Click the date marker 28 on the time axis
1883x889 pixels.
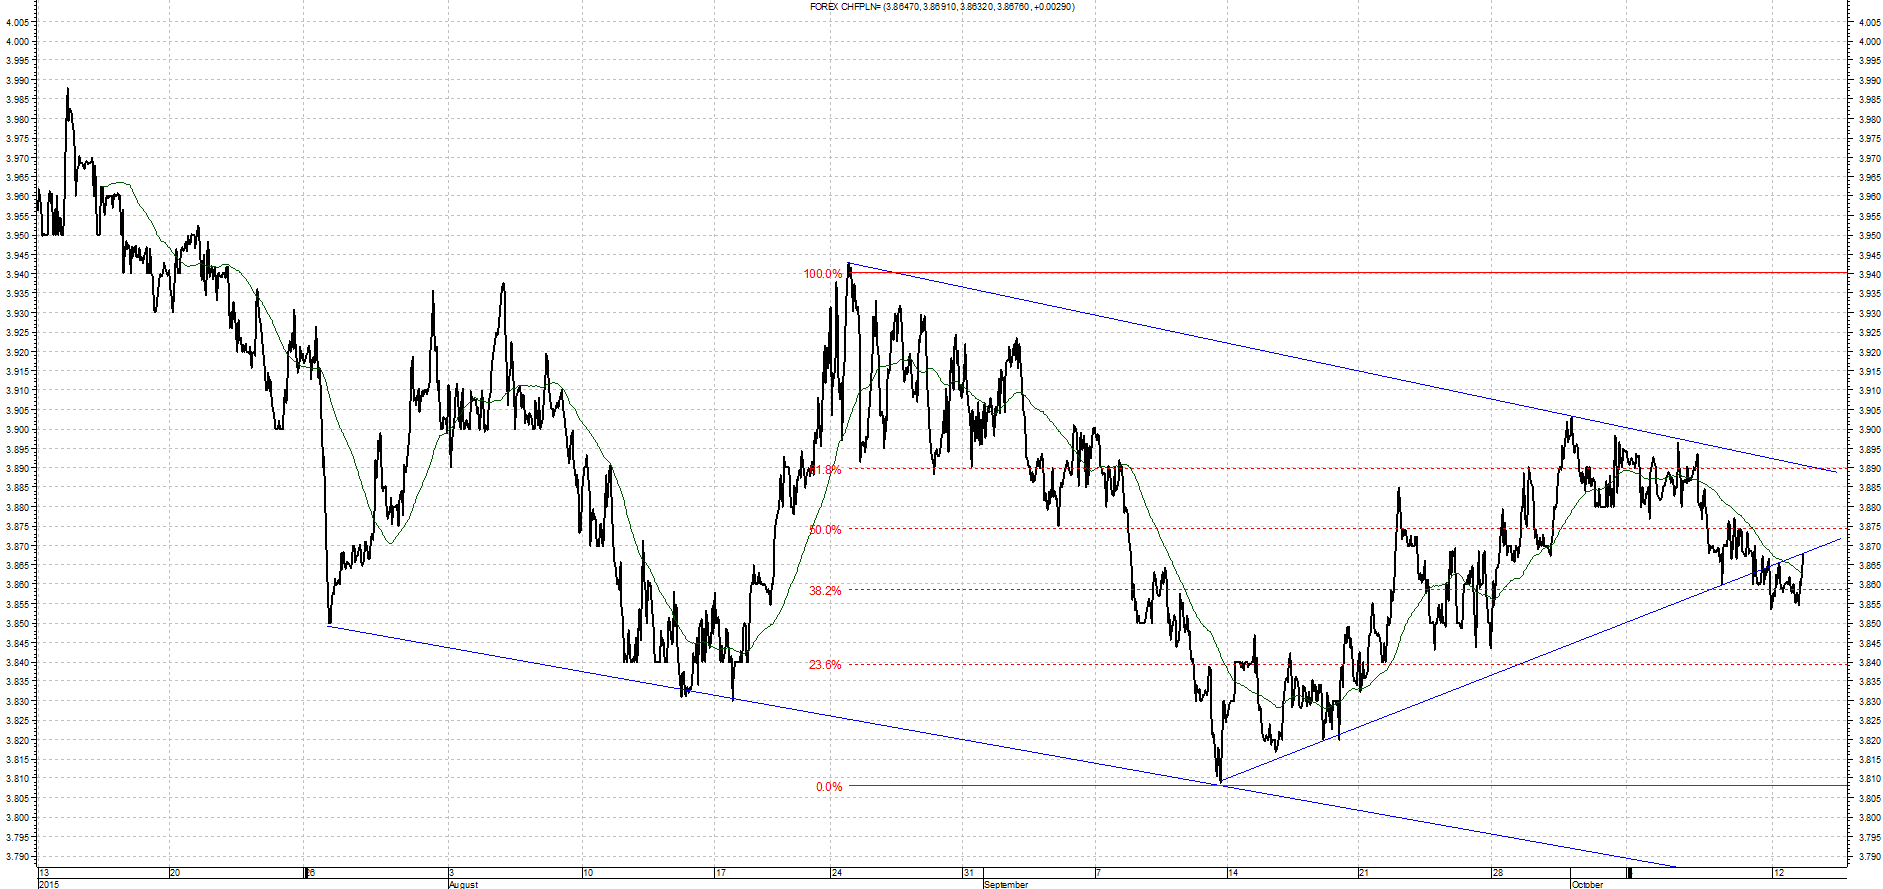(1497, 873)
